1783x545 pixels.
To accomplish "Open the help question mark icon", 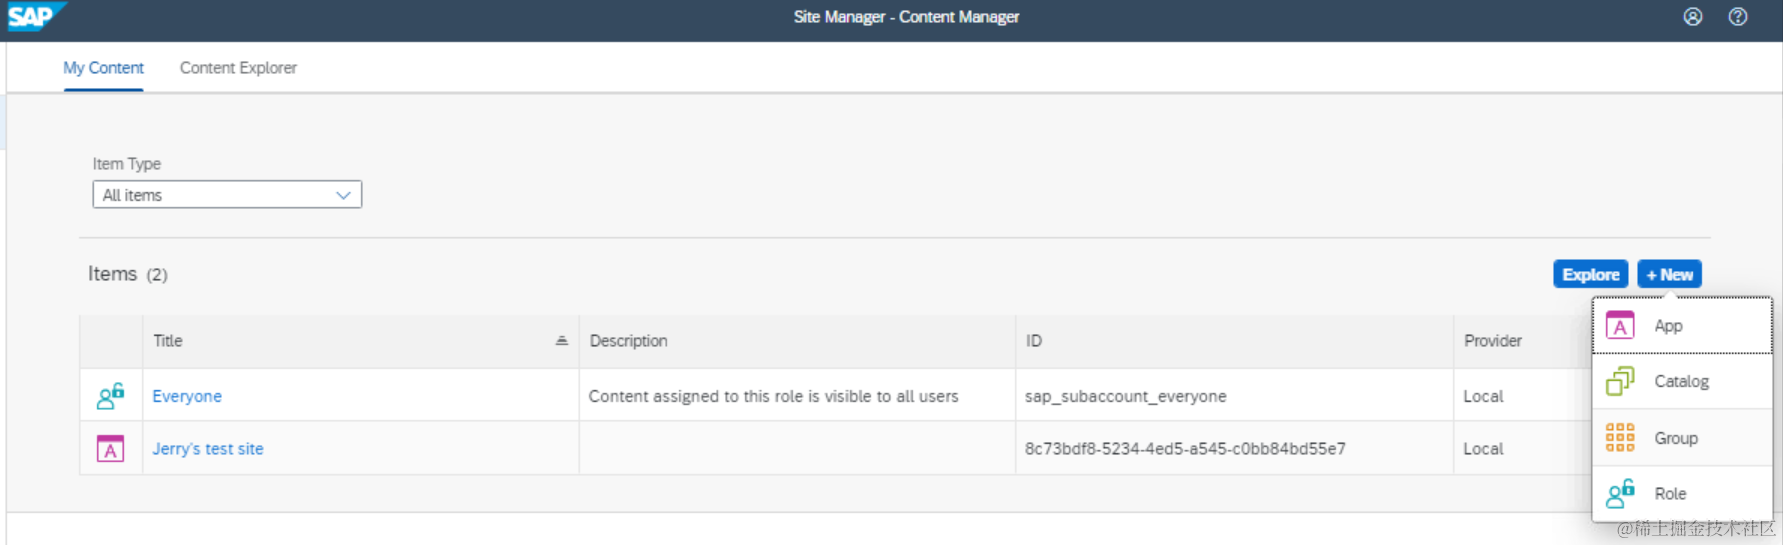I will [1738, 16].
